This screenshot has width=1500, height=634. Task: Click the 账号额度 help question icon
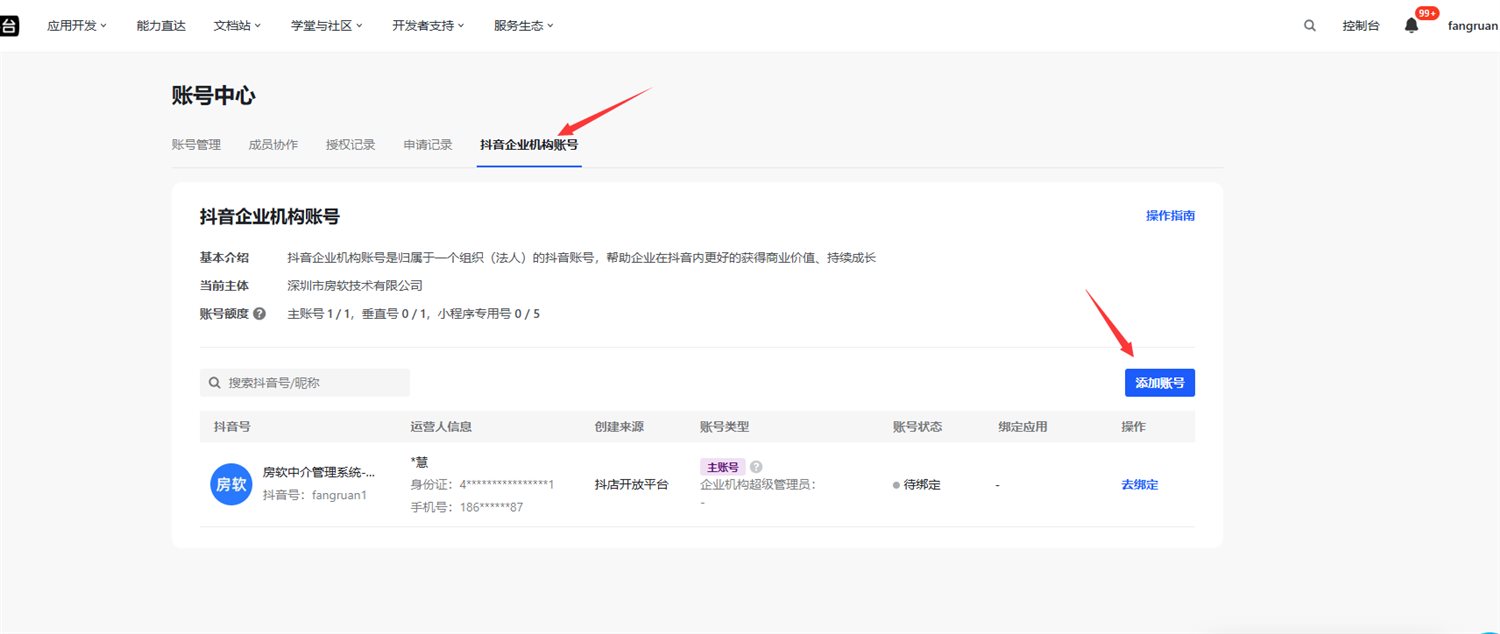point(259,314)
